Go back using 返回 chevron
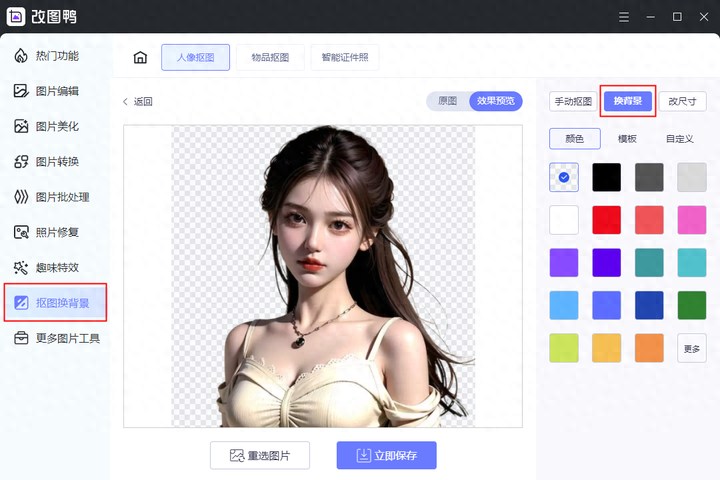This screenshot has height=480, width=720. tap(126, 101)
